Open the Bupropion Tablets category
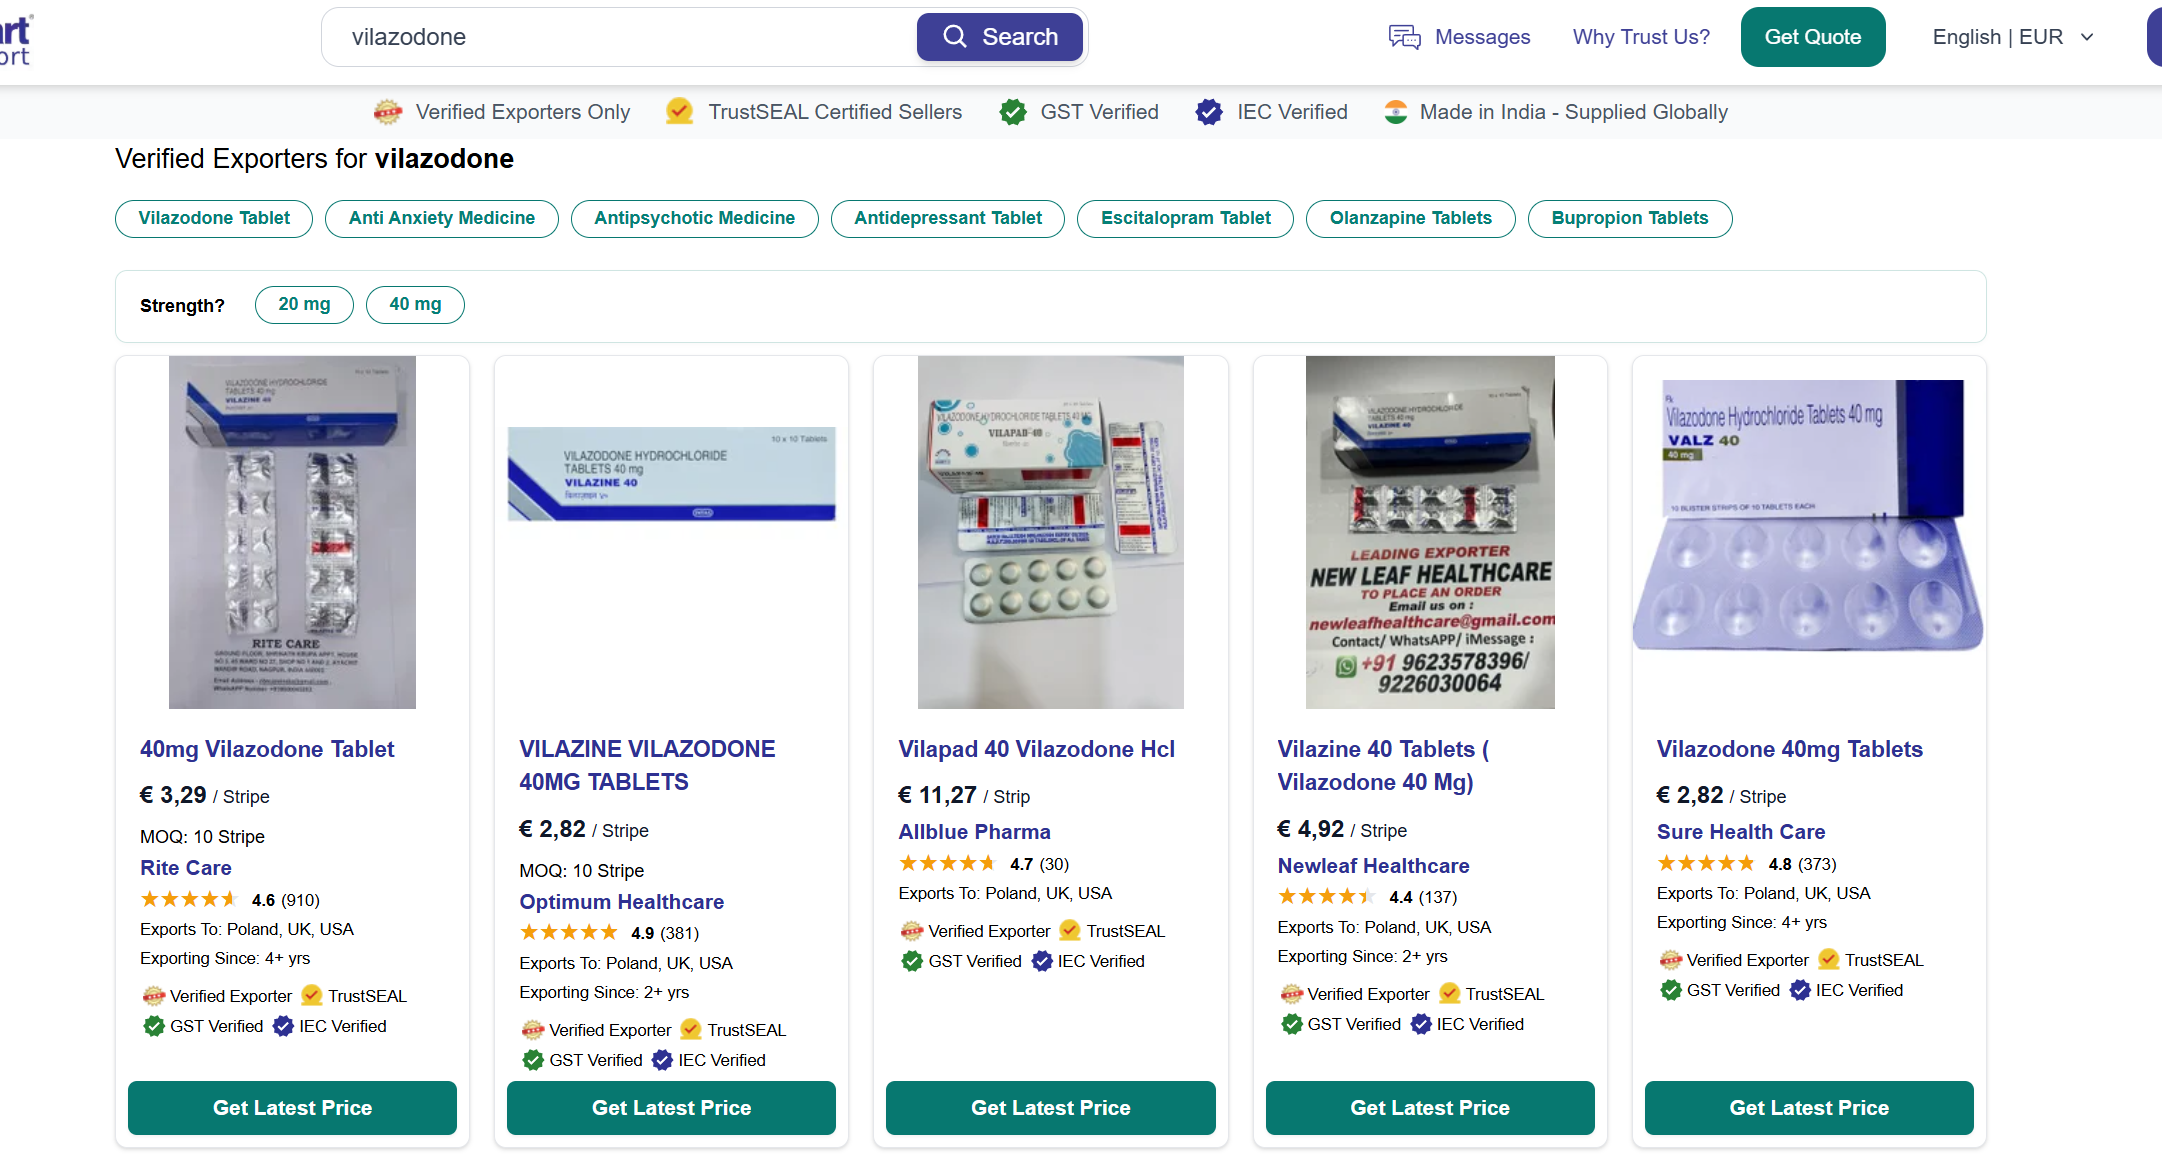Viewport: 2162px width, 1161px height. [1630, 219]
